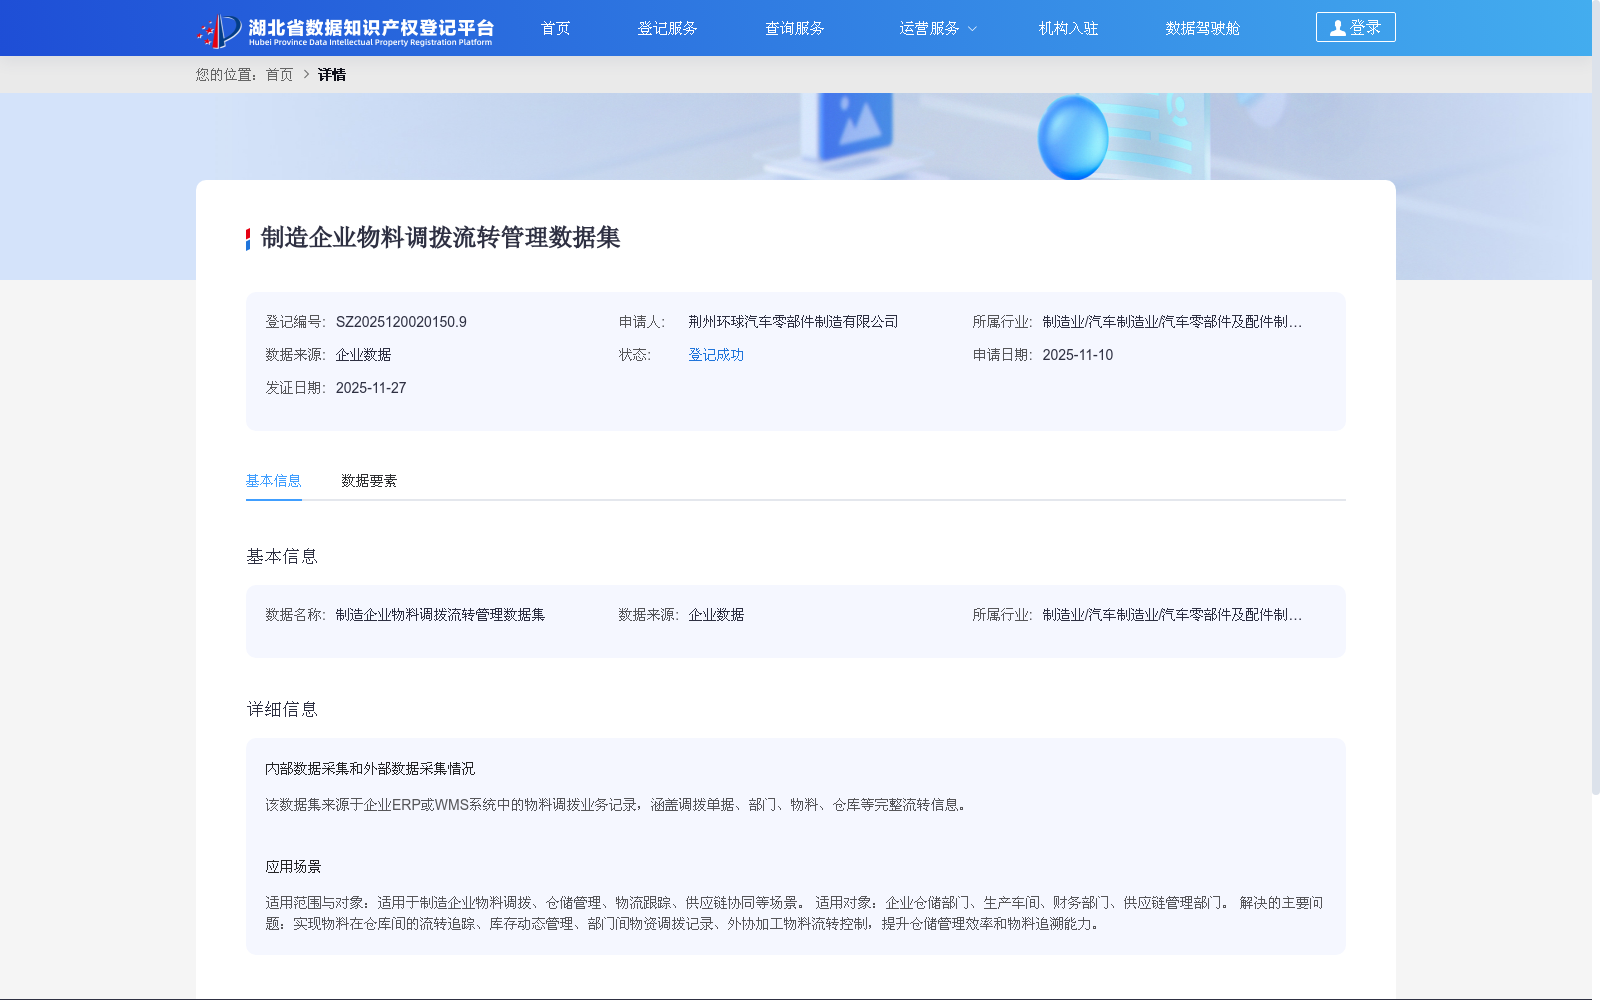Open 数据驾驶舱 in the top navigation

1202,28
